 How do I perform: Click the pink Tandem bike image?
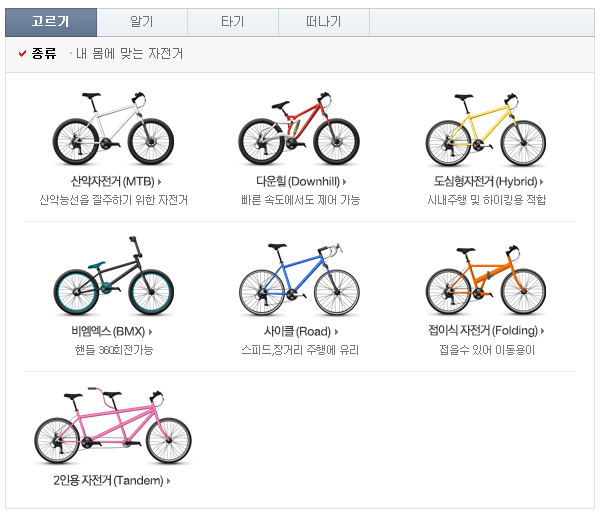tap(113, 430)
